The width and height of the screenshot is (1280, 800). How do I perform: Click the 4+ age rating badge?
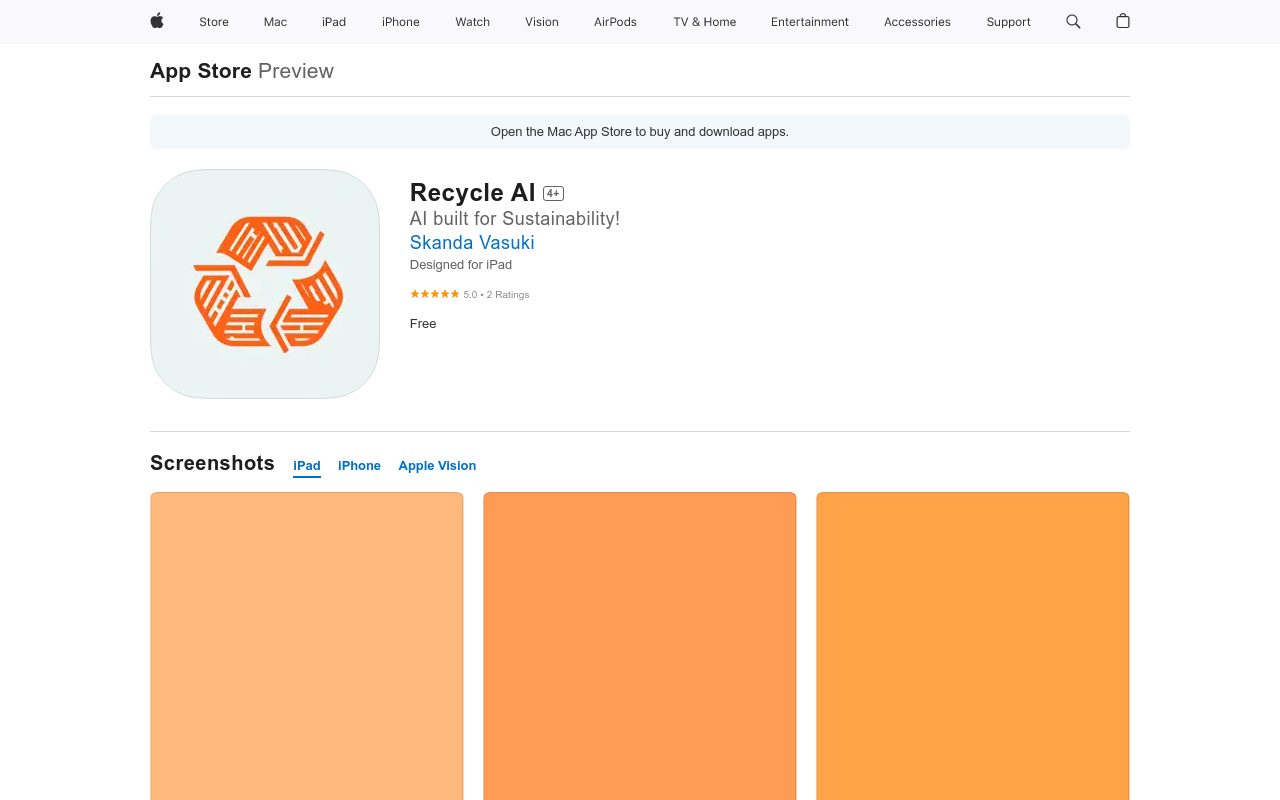coord(553,193)
